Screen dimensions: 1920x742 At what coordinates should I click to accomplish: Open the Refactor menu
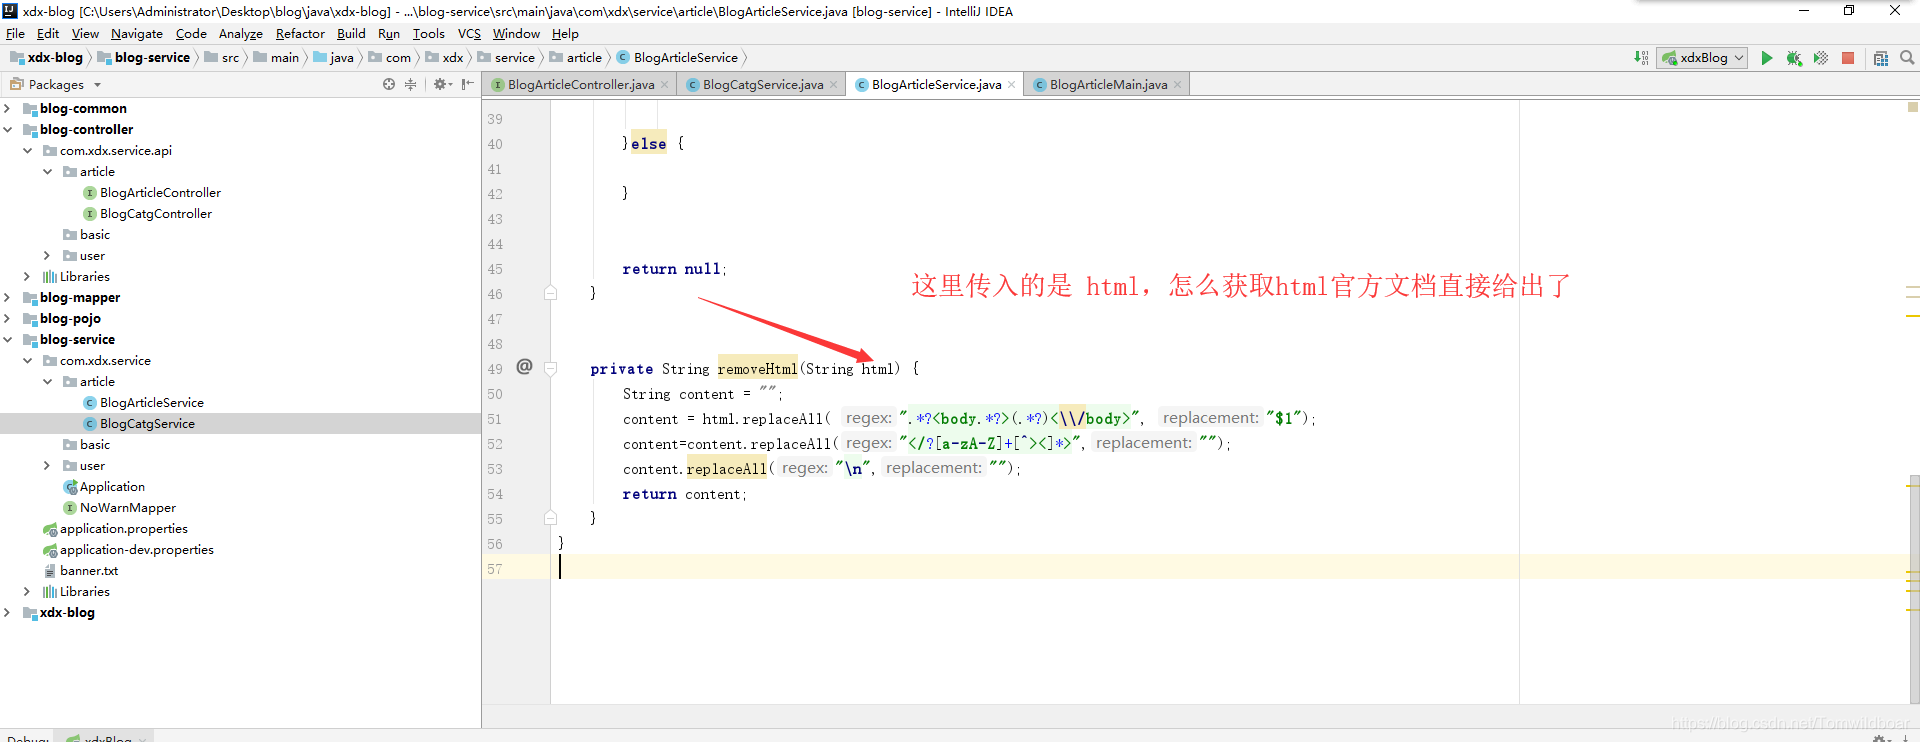click(x=300, y=34)
